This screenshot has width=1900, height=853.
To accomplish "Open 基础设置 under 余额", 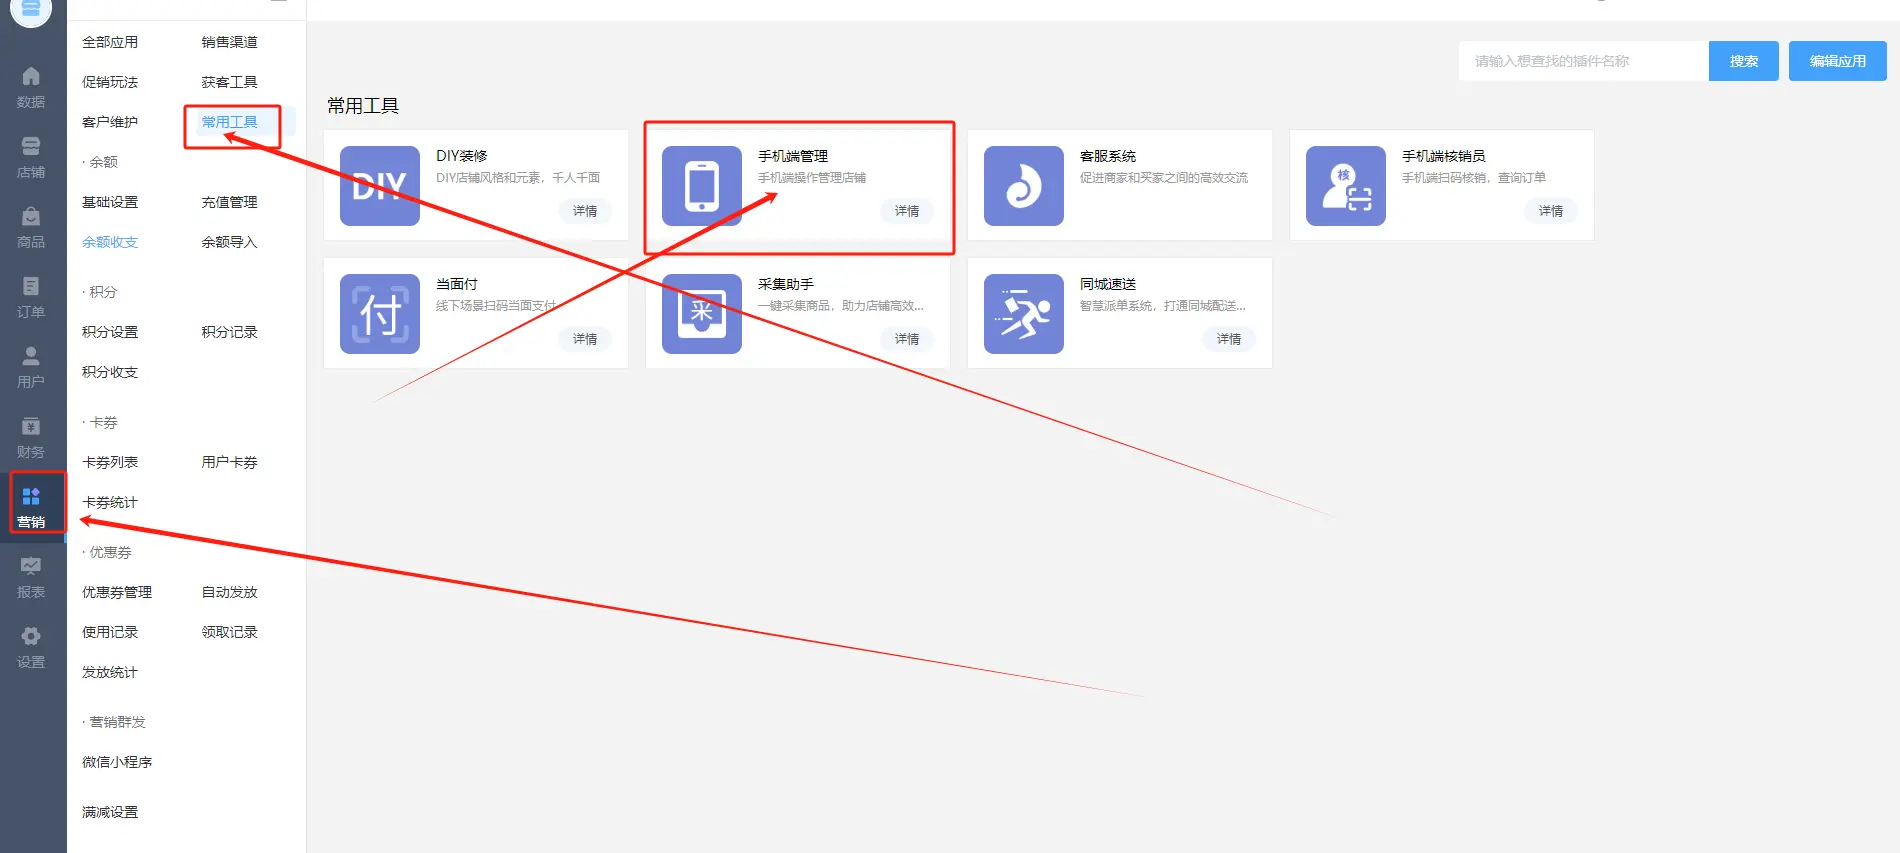I will pos(110,202).
